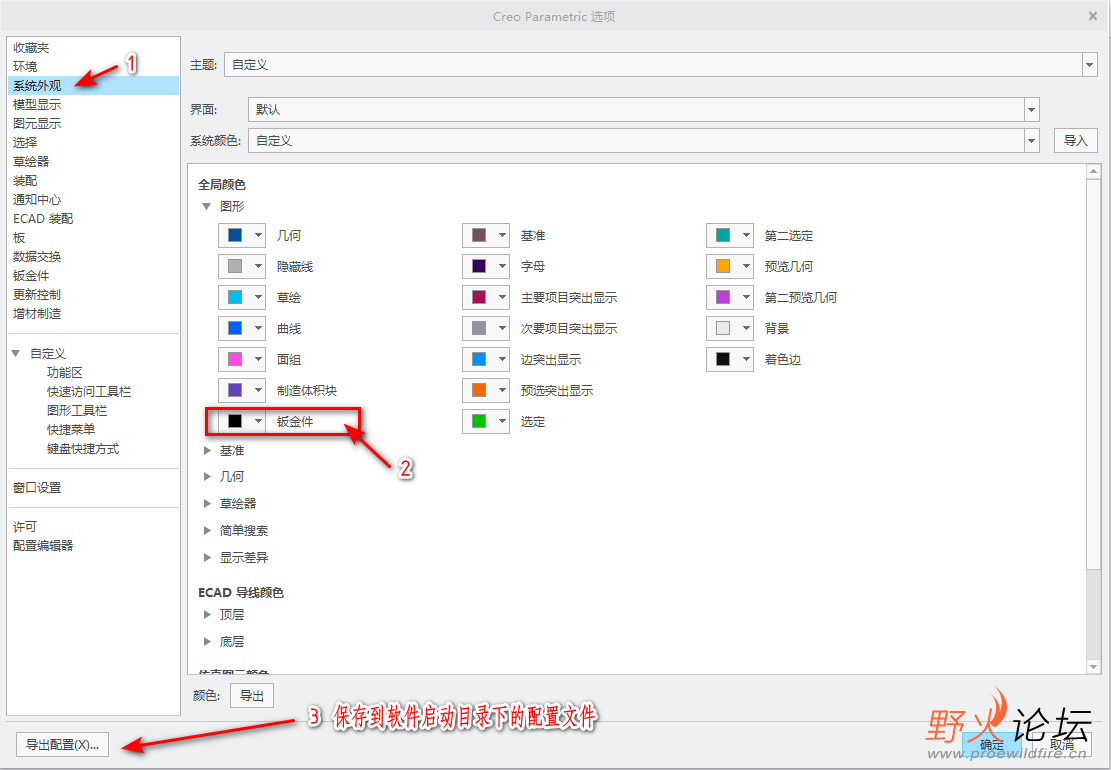Select 许可 in the left list
Screen dimensions: 1111x770
[25, 526]
